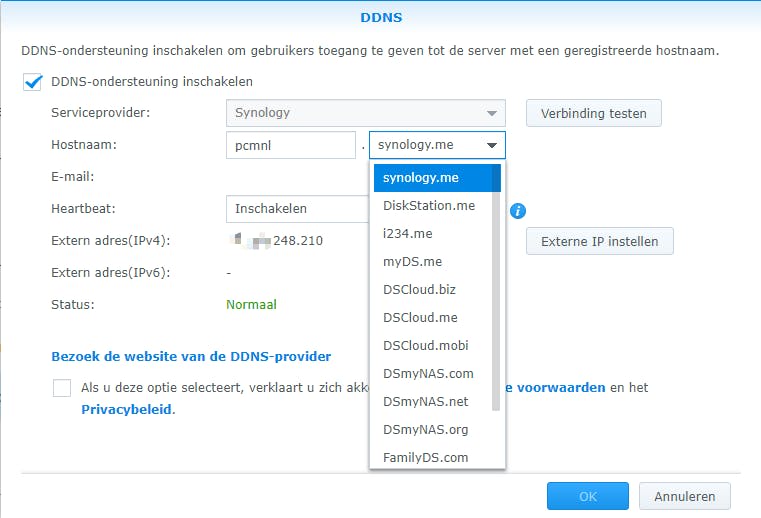761x518 pixels.
Task: Click Externe IP instellen button
Action: point(599,241)
